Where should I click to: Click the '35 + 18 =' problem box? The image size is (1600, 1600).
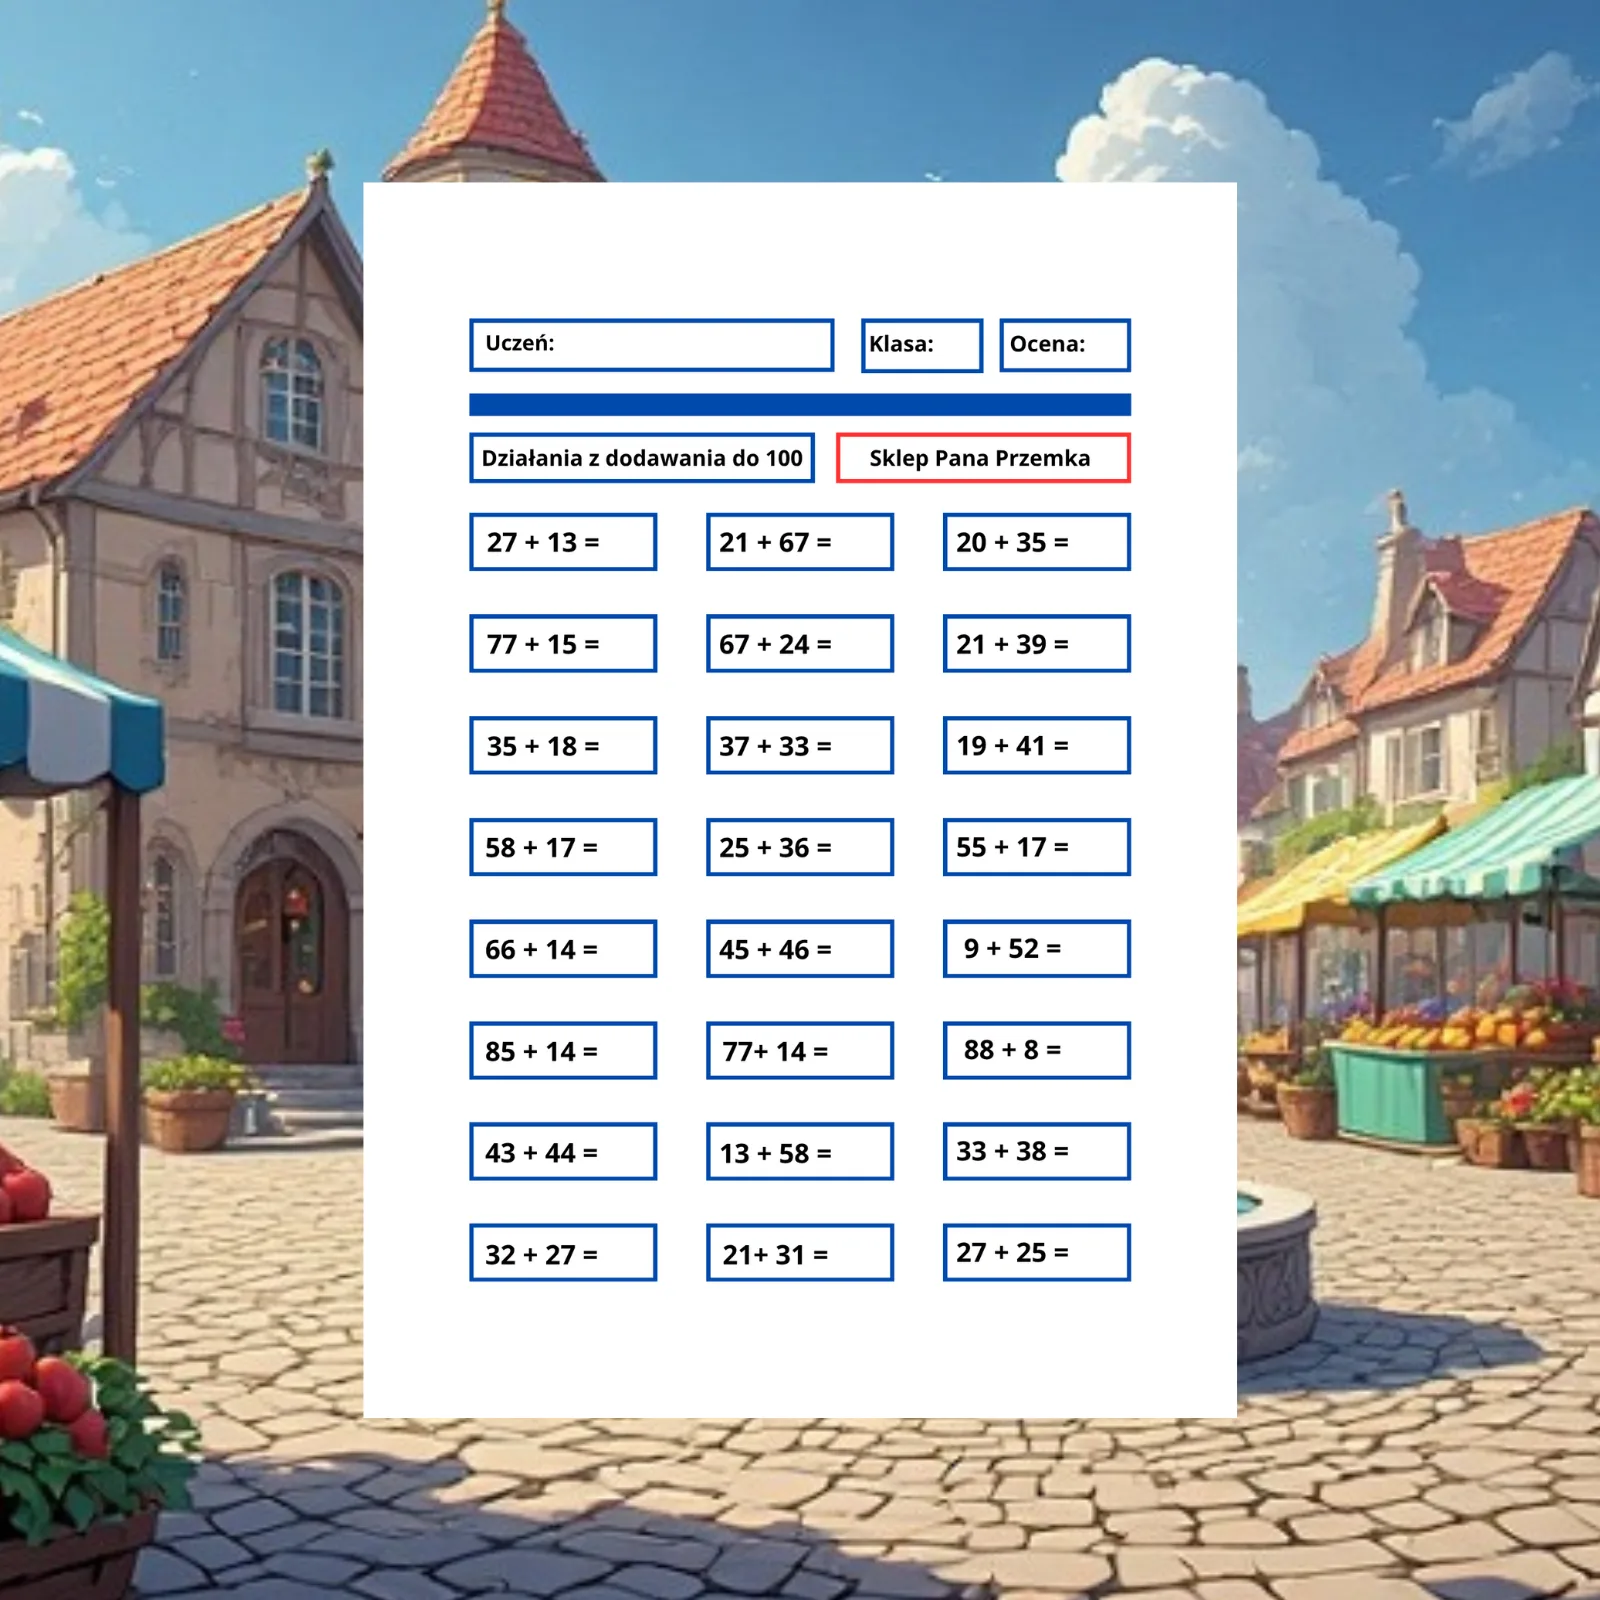563,745
